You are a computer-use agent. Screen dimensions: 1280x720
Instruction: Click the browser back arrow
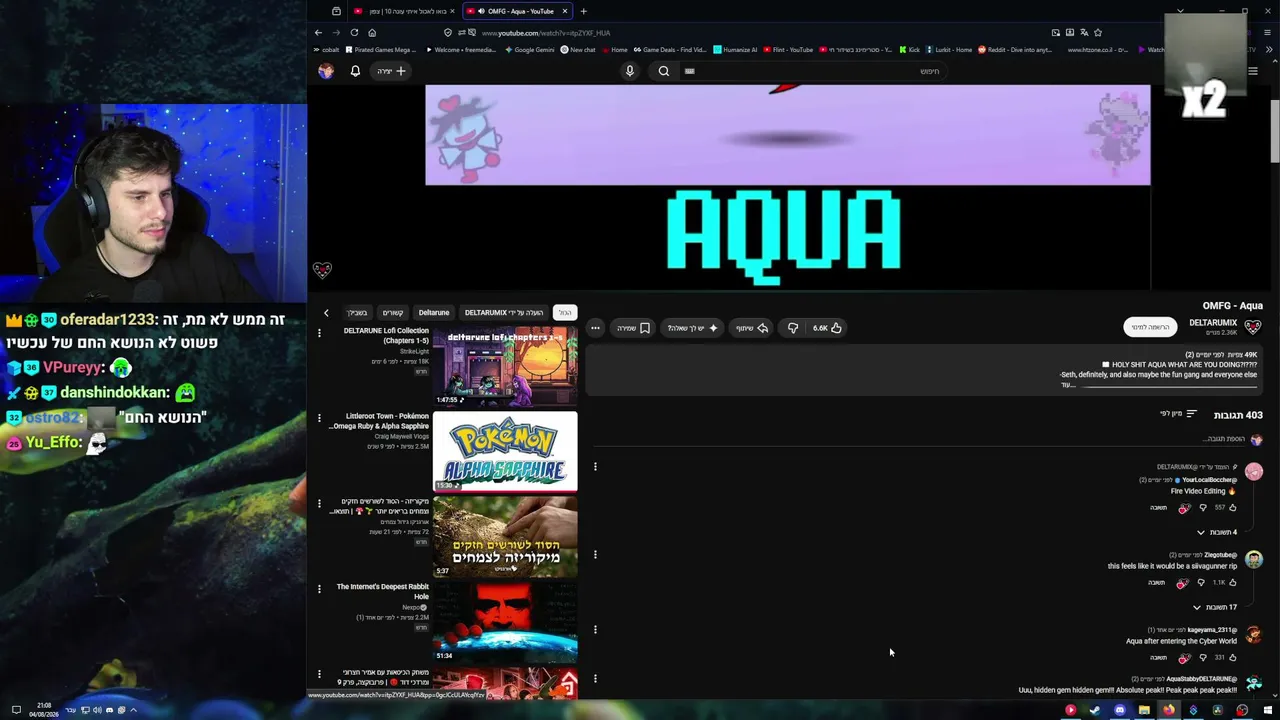[x=319, y=32]
